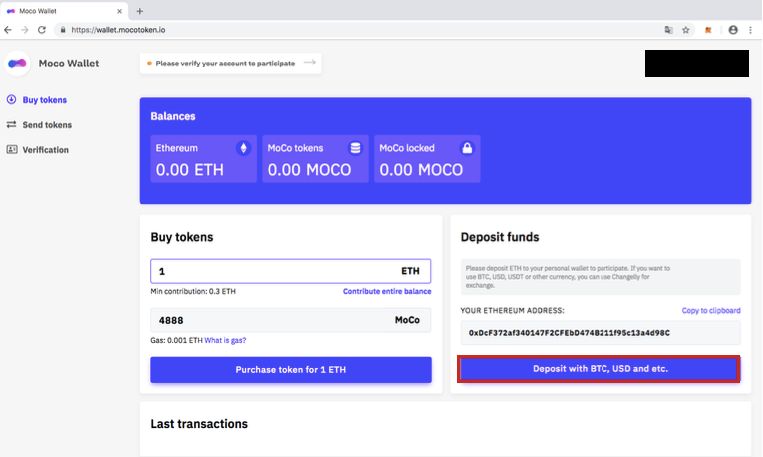Click the MoCo locked padlock icon

point(467,148)
